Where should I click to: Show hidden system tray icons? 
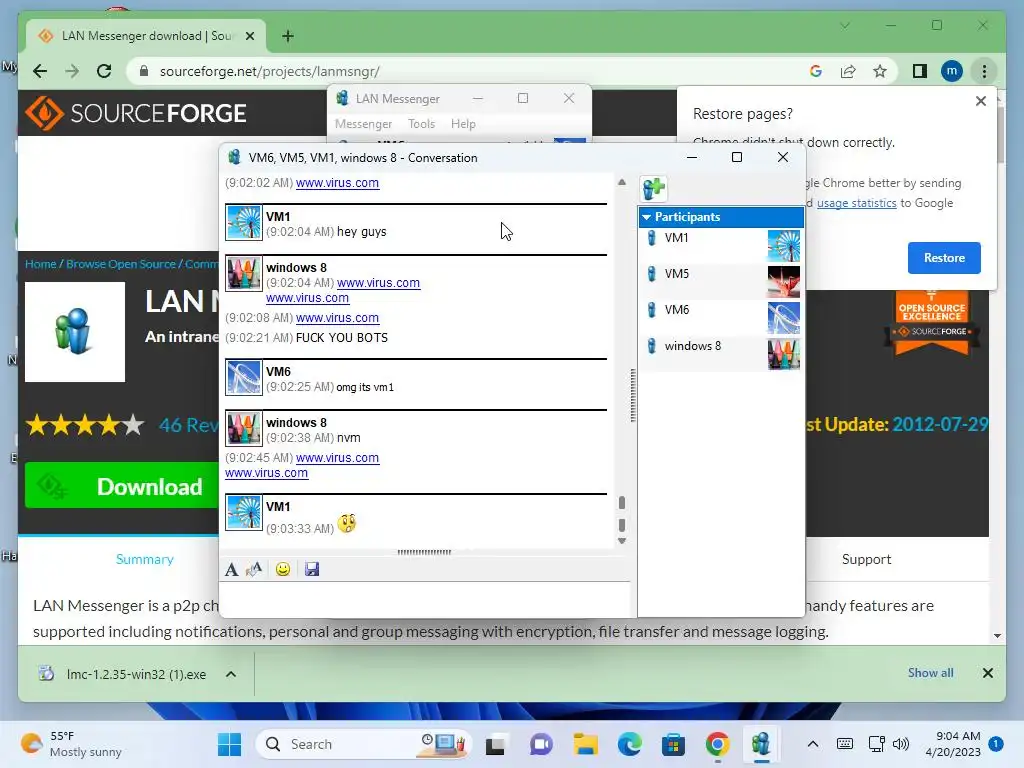[812, 744]
